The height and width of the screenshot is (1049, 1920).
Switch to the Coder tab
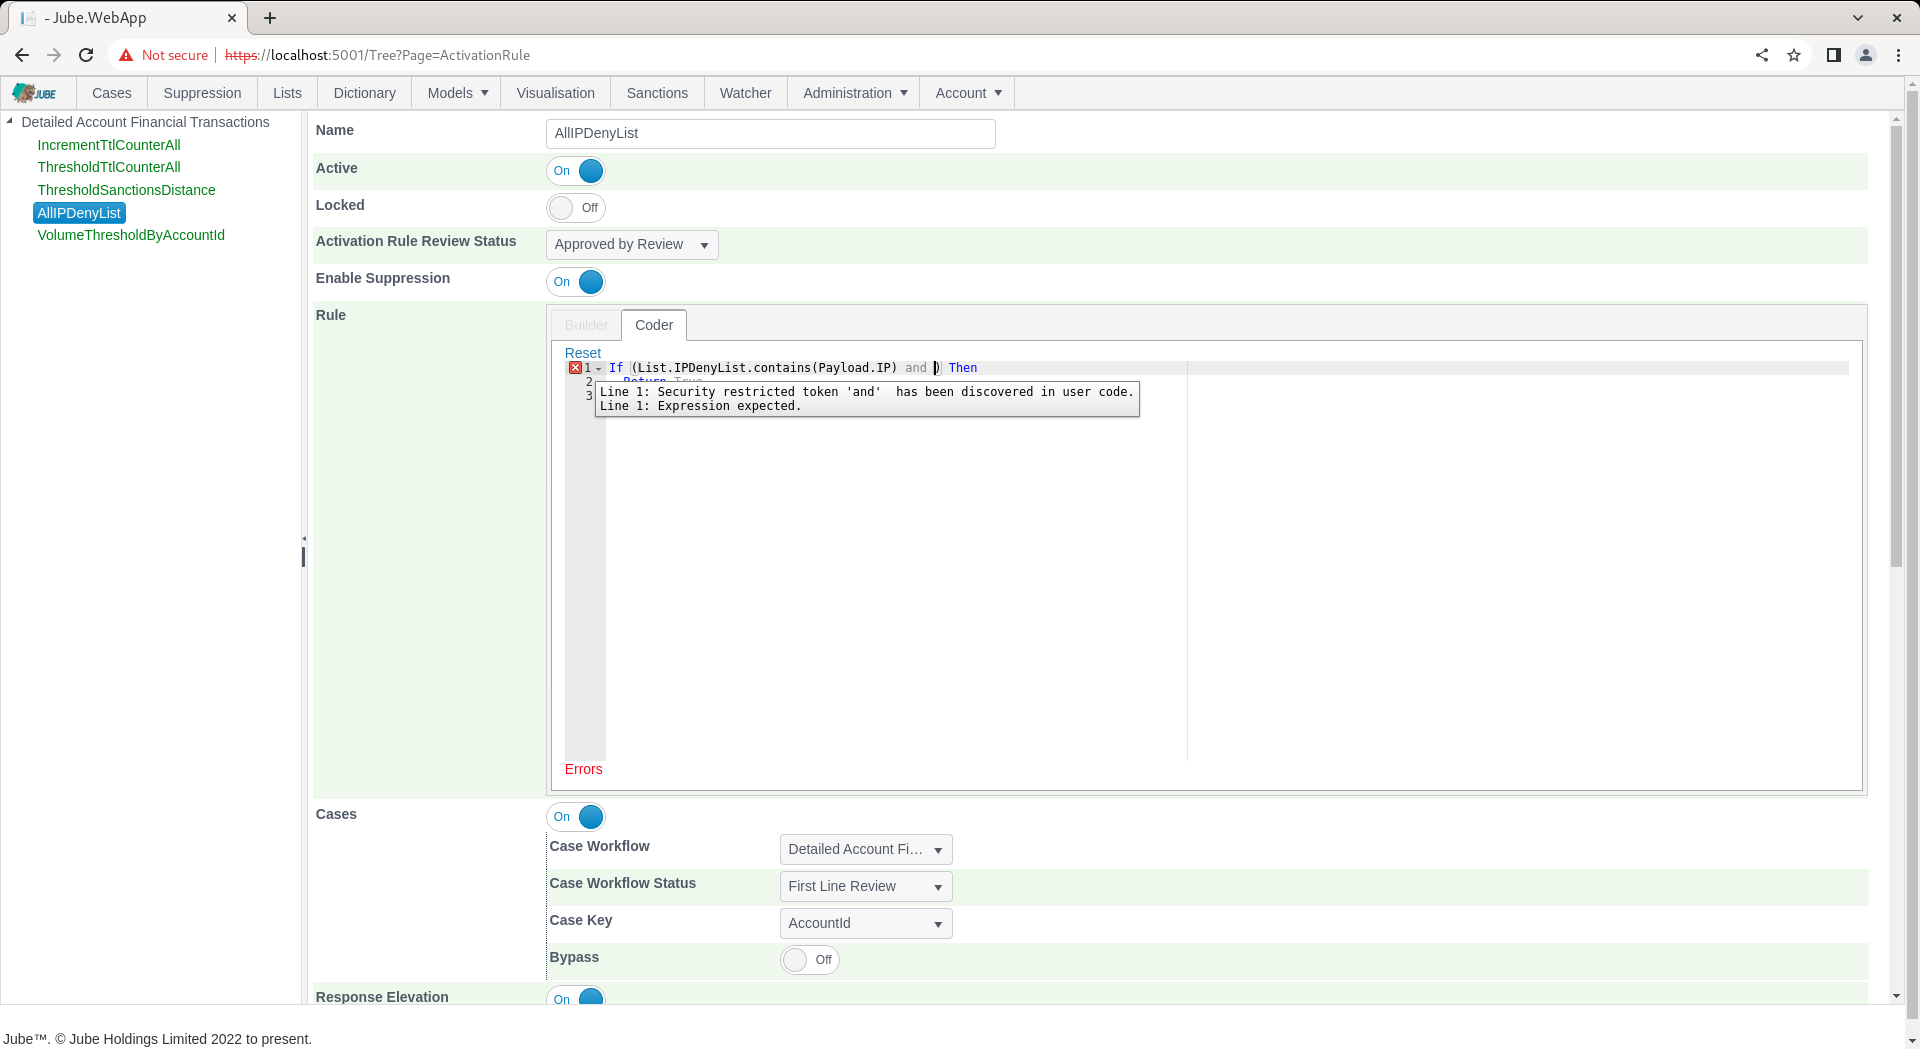[654, 325]
